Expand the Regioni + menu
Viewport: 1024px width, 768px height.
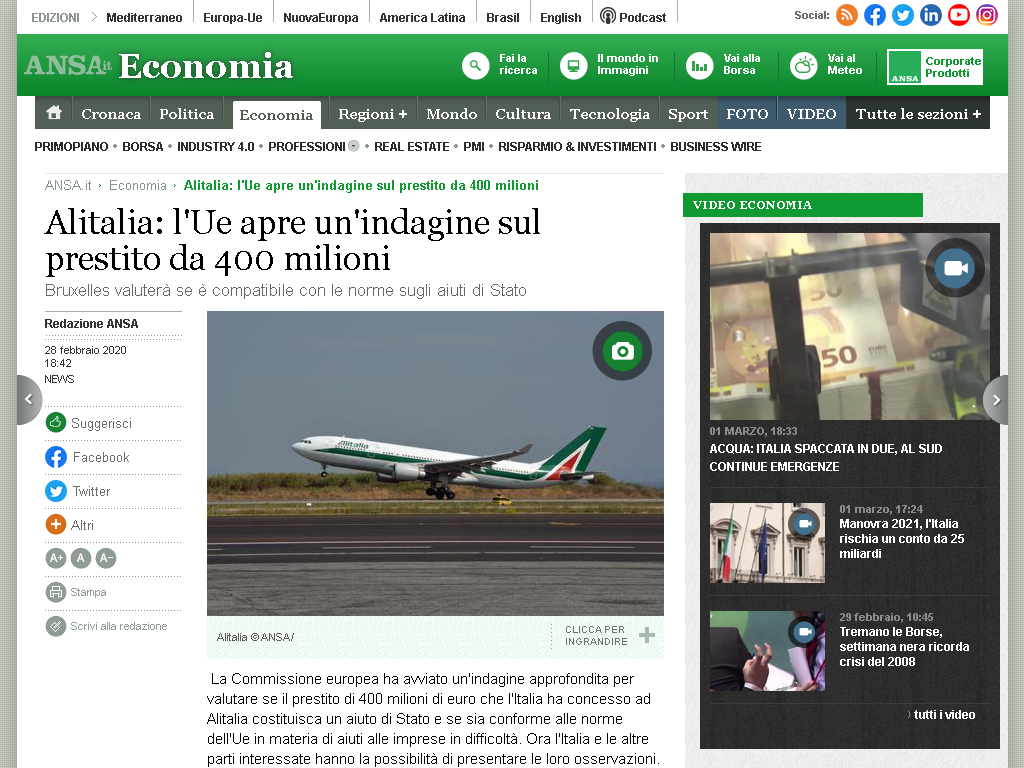(x=373, y=114)
